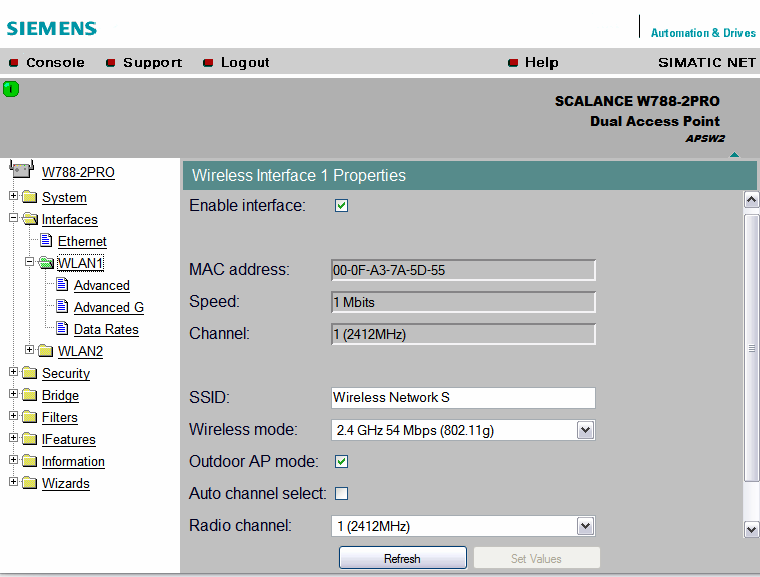
Task: Expand the Security tree node
Action: 14,371
